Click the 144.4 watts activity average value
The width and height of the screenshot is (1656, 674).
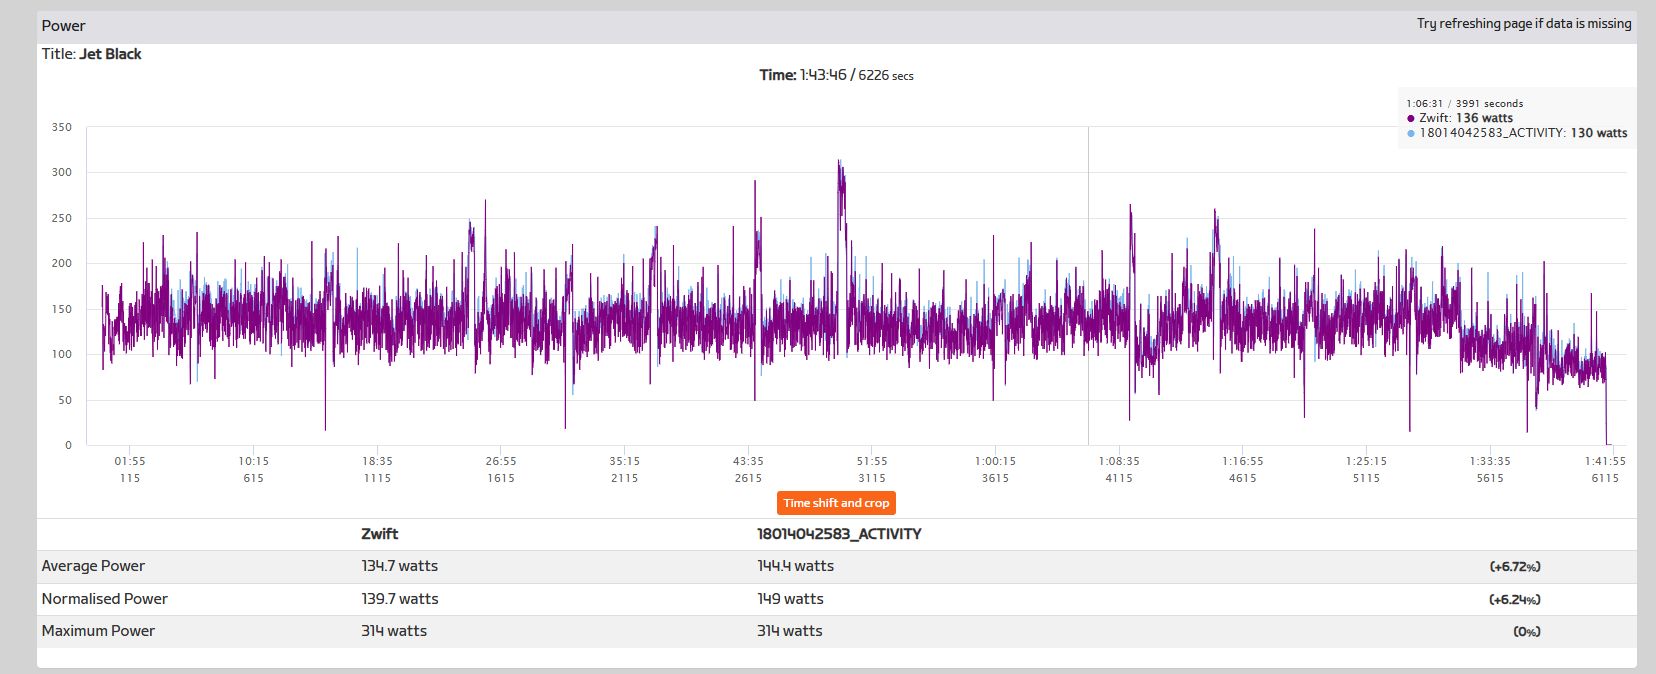pyautogui.click(x=795, y=566)
